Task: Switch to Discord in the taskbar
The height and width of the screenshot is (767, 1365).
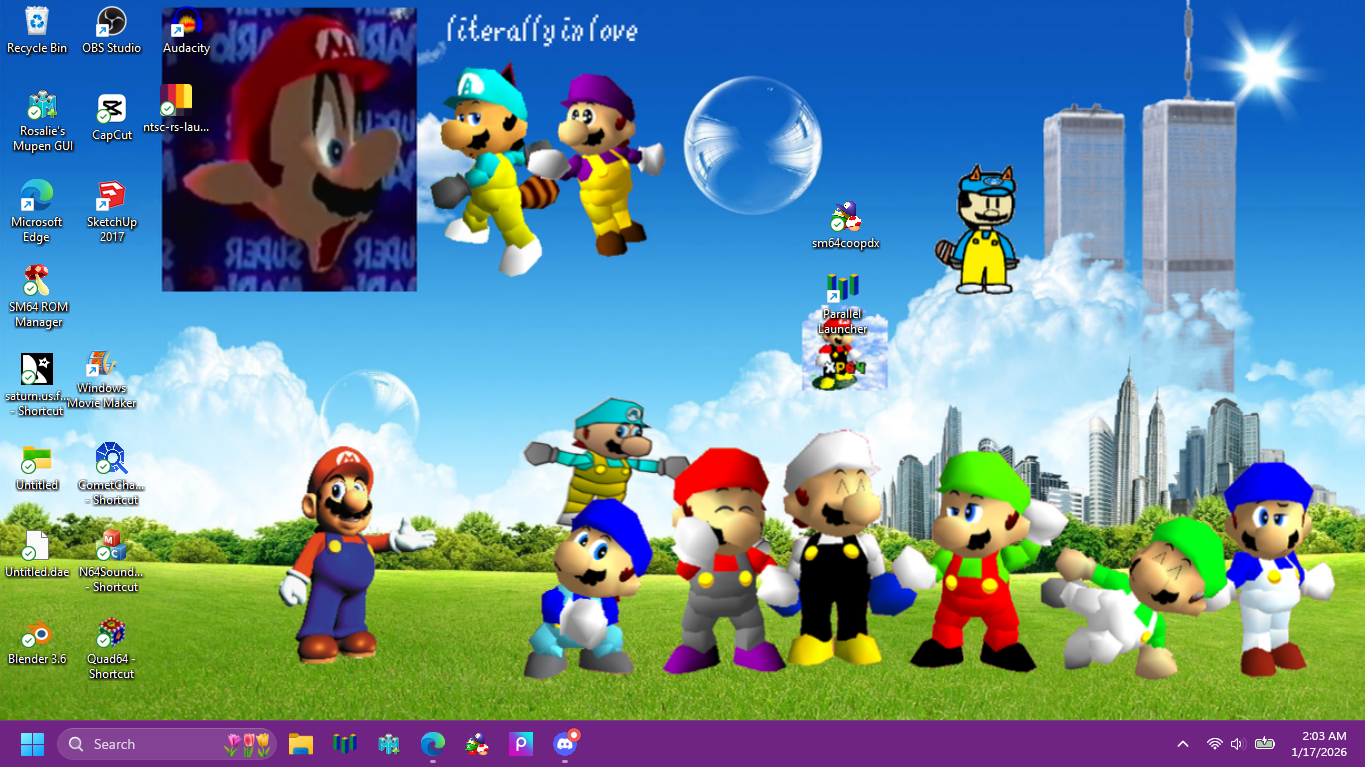Action: point(565,744)
